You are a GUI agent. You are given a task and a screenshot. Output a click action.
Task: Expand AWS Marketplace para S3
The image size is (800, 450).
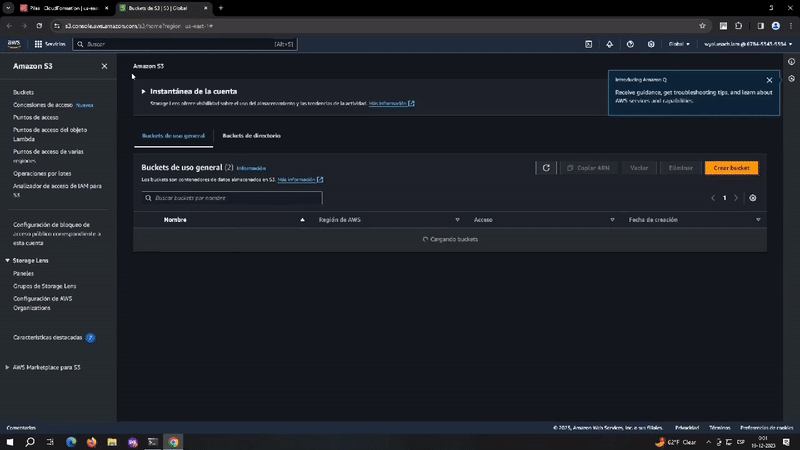[8, 367]
